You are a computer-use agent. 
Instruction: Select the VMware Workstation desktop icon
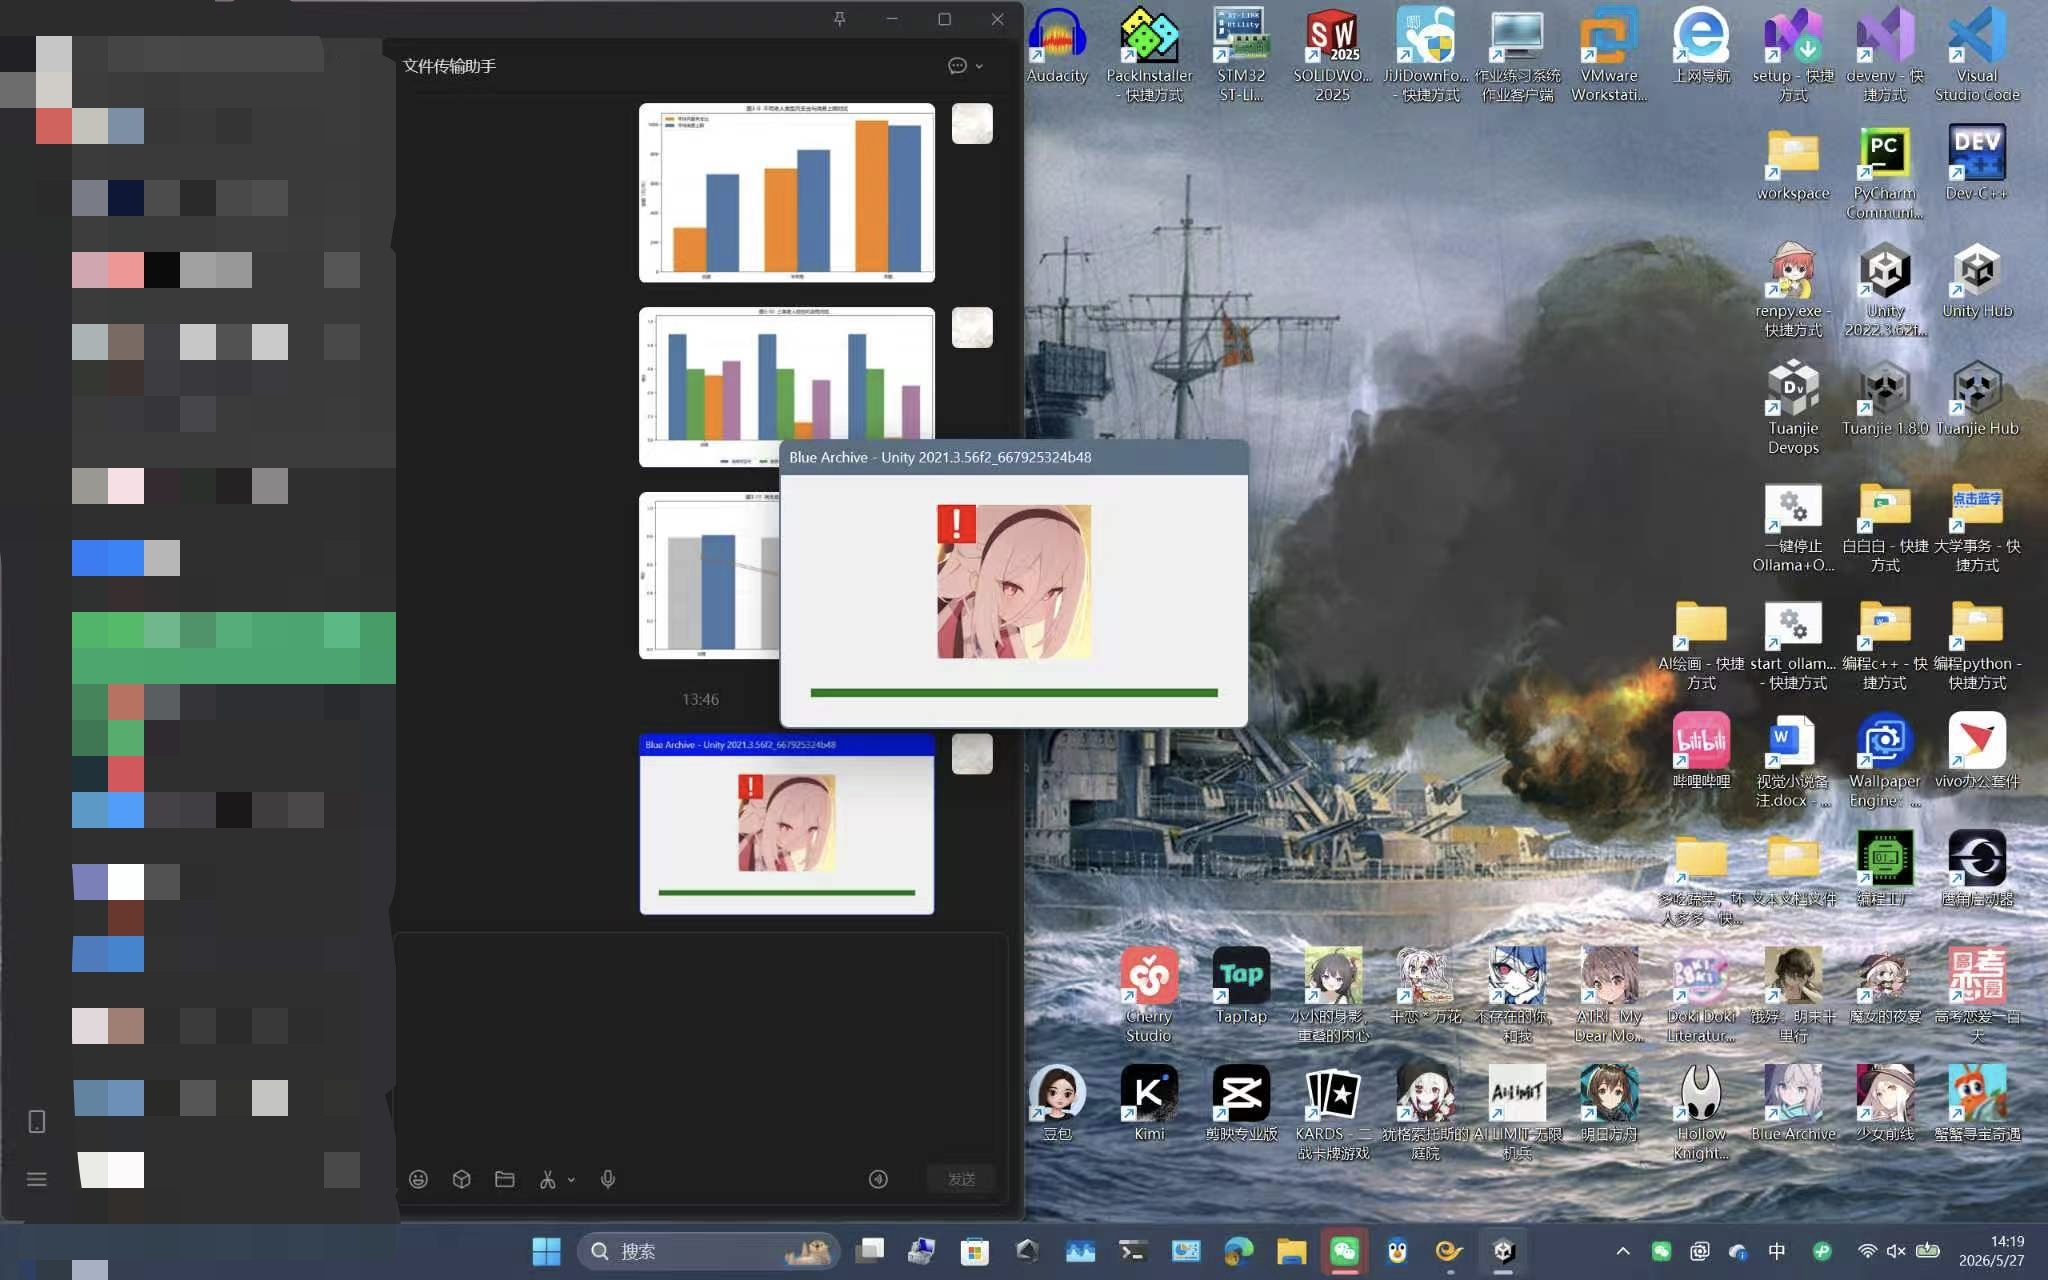[x=1609, y=55]
